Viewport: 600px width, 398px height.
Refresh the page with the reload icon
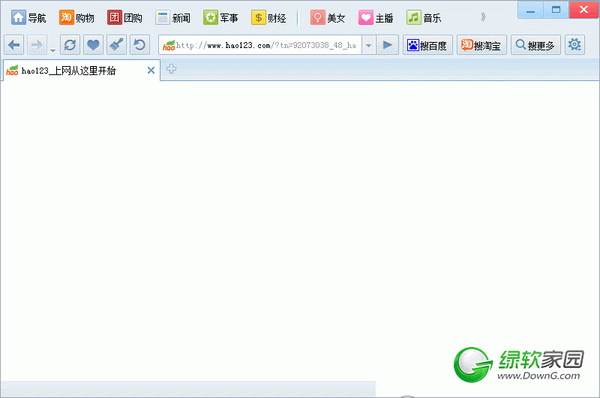[x=70, y=45]
